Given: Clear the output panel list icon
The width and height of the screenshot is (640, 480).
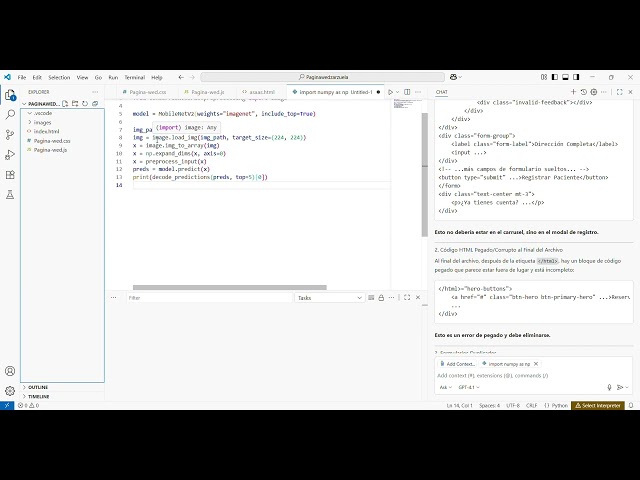Looking at the screenshot, I should (371, 298).
